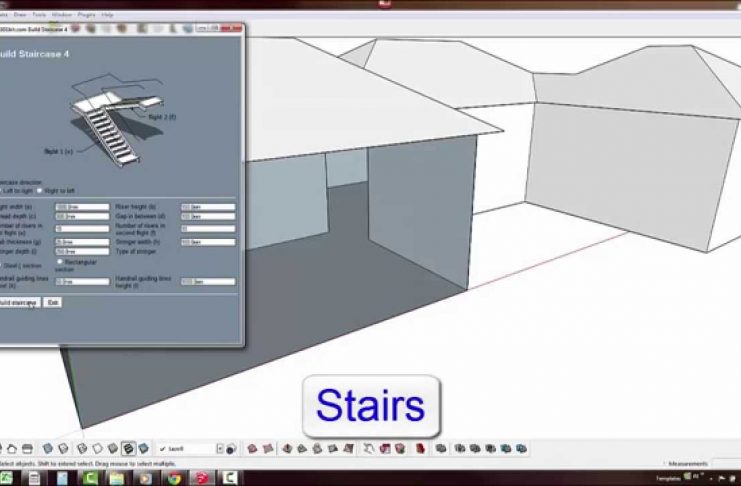Open Google Chrome from the taskbar

pyautogui.click(x=173, y=478)
